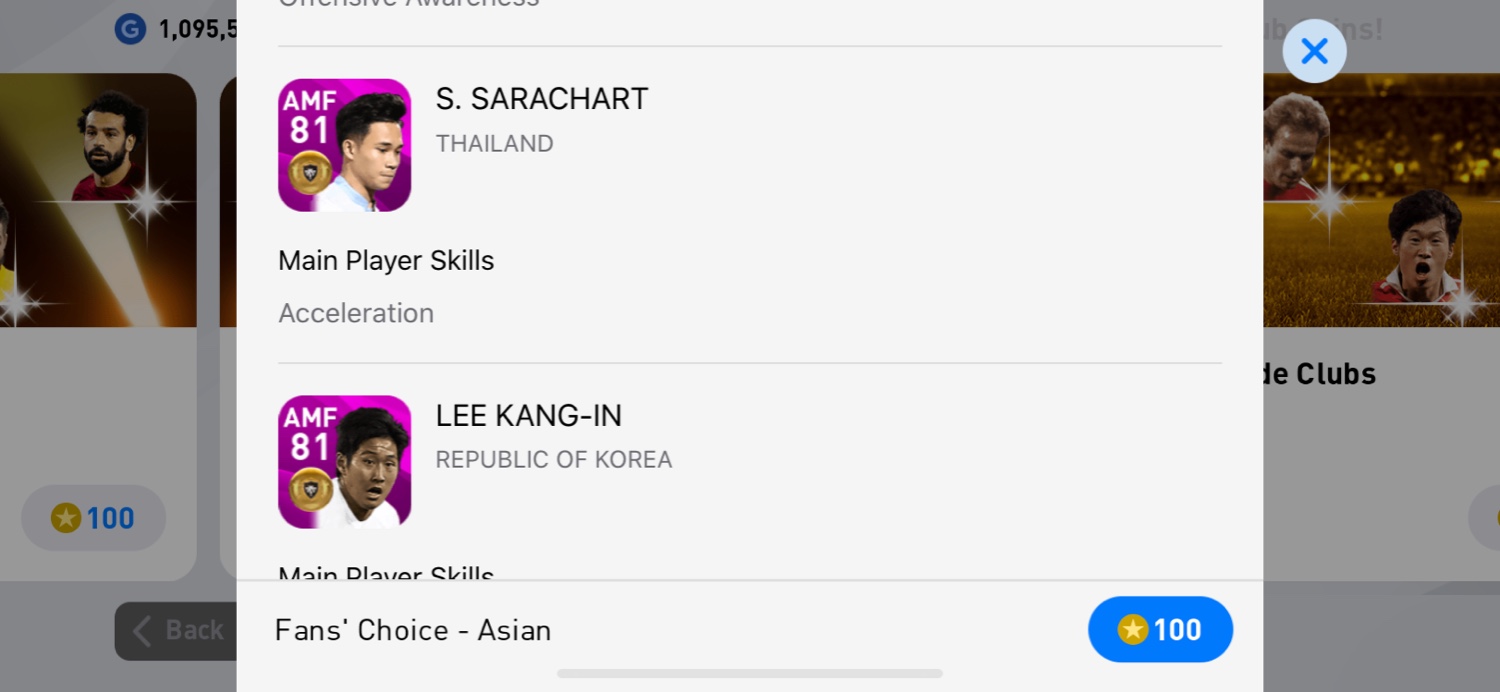Click the GP balance amount 1,095,5
1500x692 pixels.
(x=197, y=30)
